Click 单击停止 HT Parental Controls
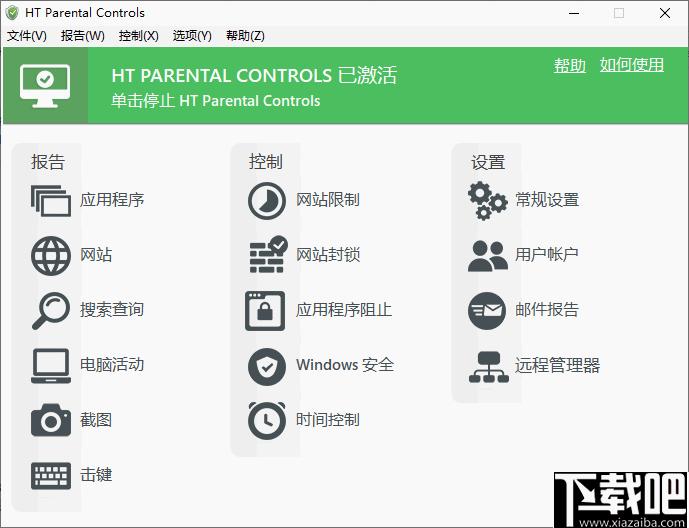The width and height of the screenshot is (689, 528). pos(215,101)
